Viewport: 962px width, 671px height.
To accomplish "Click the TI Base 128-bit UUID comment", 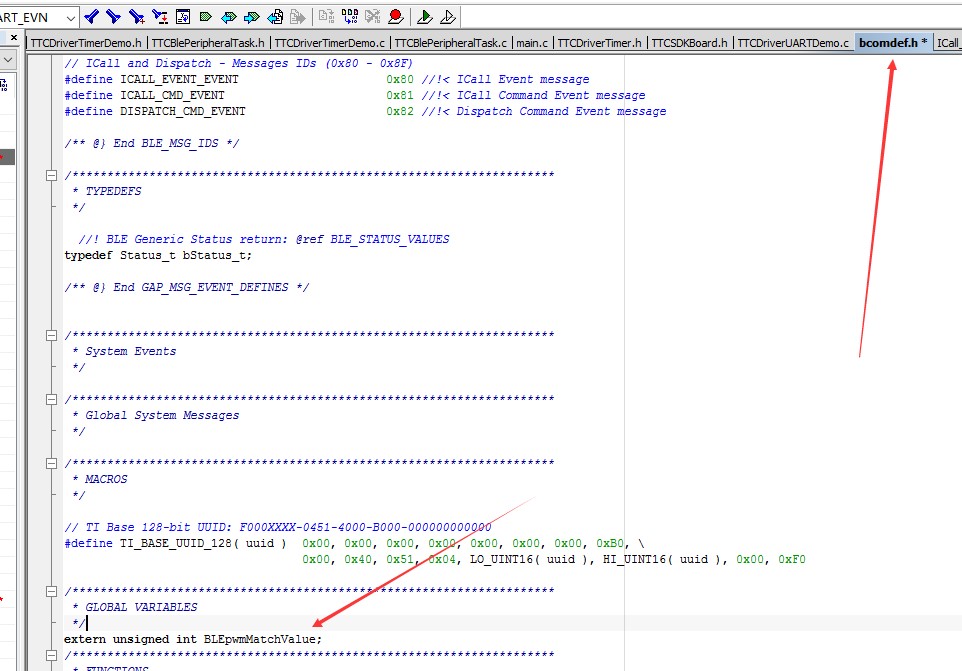I will pos(278,527).
